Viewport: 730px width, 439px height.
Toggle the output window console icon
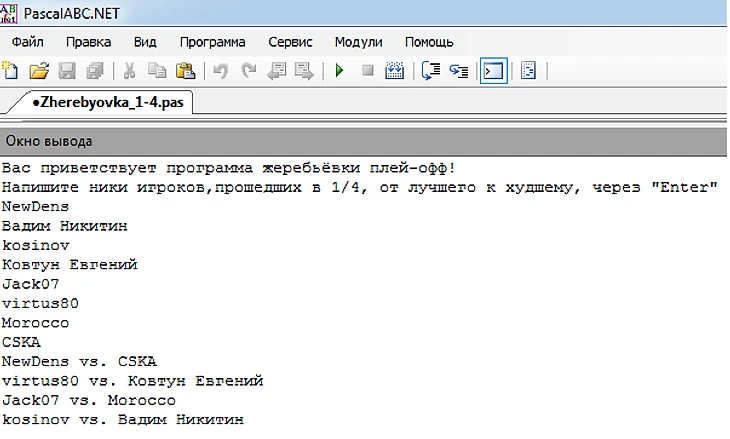tap(493, 71)
